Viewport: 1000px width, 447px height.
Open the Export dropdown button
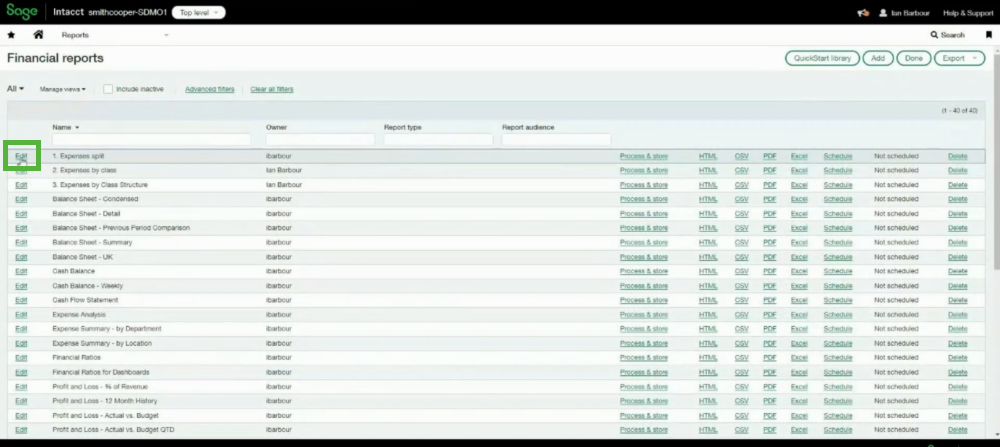click(x=959, y=58)
